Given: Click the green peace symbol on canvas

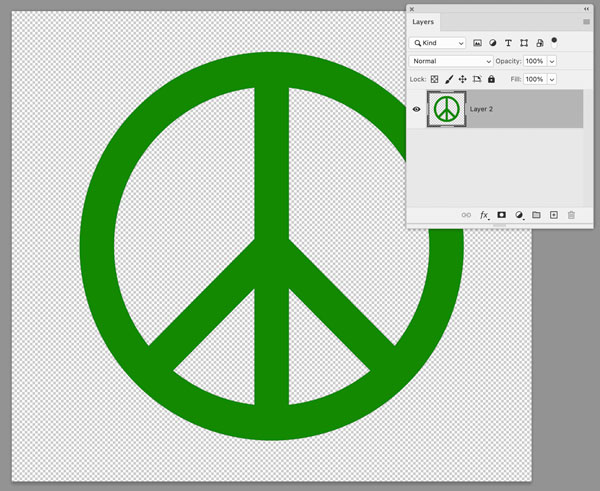Looking at the screenshot, I should coord(272,246).
